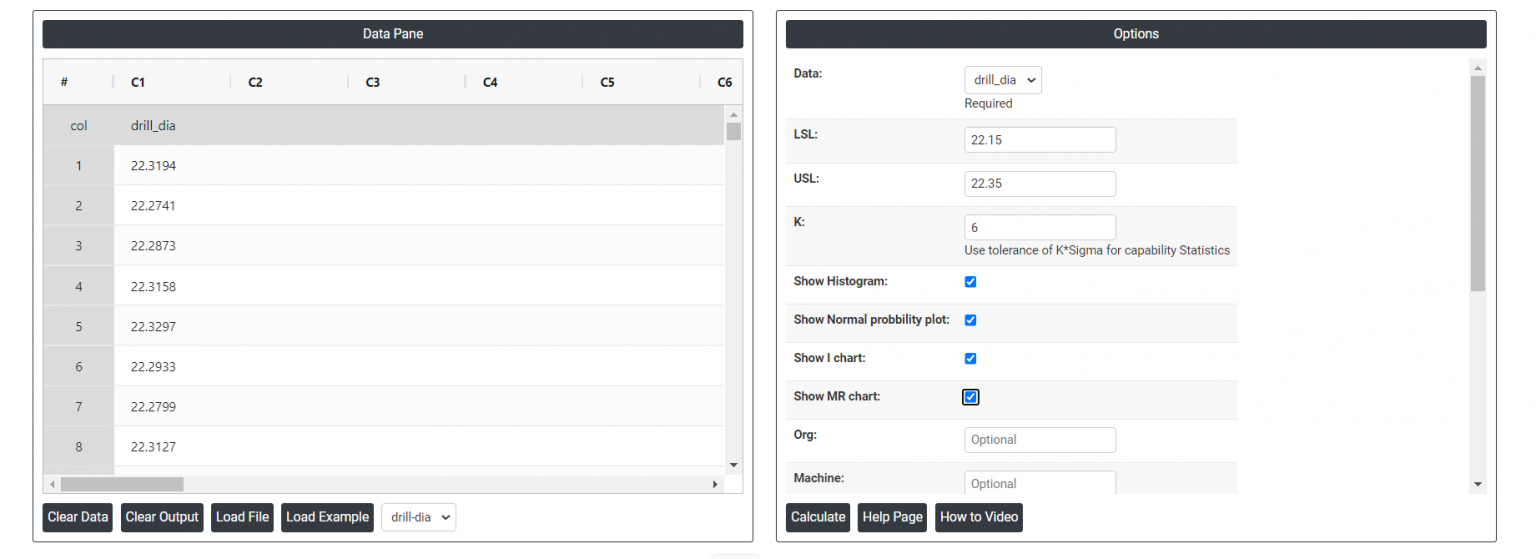Viewport: 1536px width, 559px height.
Task: Disable the Show I chart checkbox
Action: [x=970, y=358]
